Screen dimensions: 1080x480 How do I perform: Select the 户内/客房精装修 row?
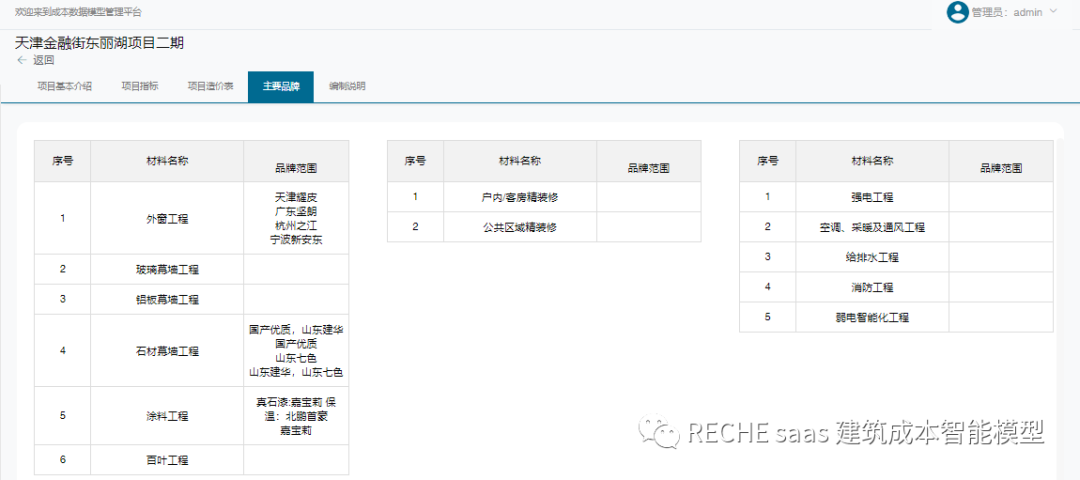pos(519,197)
